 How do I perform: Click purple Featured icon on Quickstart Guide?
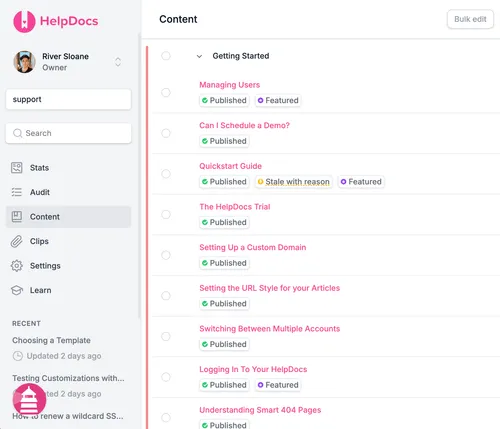(x=343, y=182)
